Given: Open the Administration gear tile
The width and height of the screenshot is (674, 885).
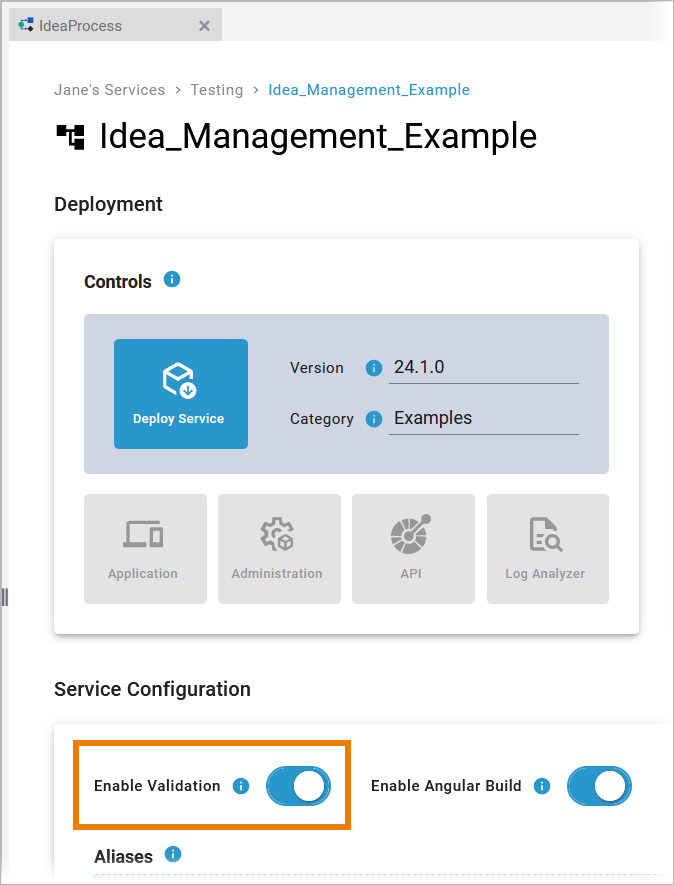Looking at the screenshot, I should click(x=278, y=548).
